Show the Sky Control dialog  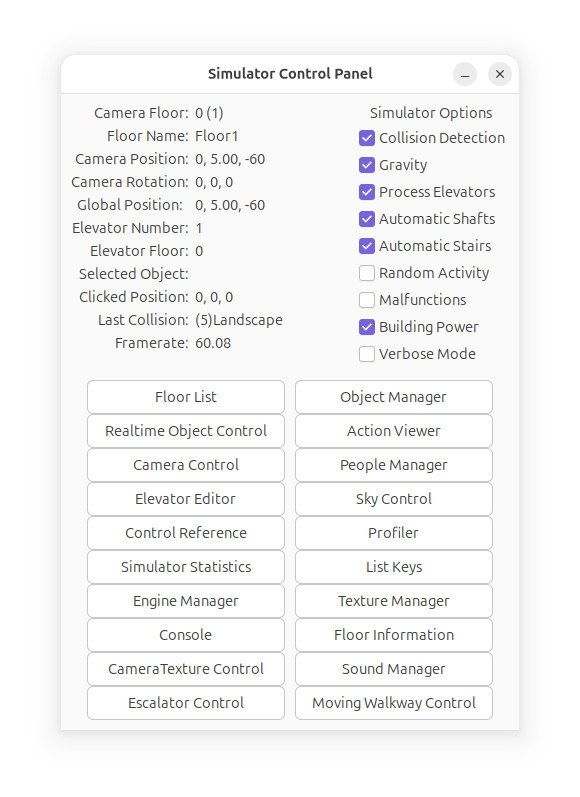[x=393, y=499]
